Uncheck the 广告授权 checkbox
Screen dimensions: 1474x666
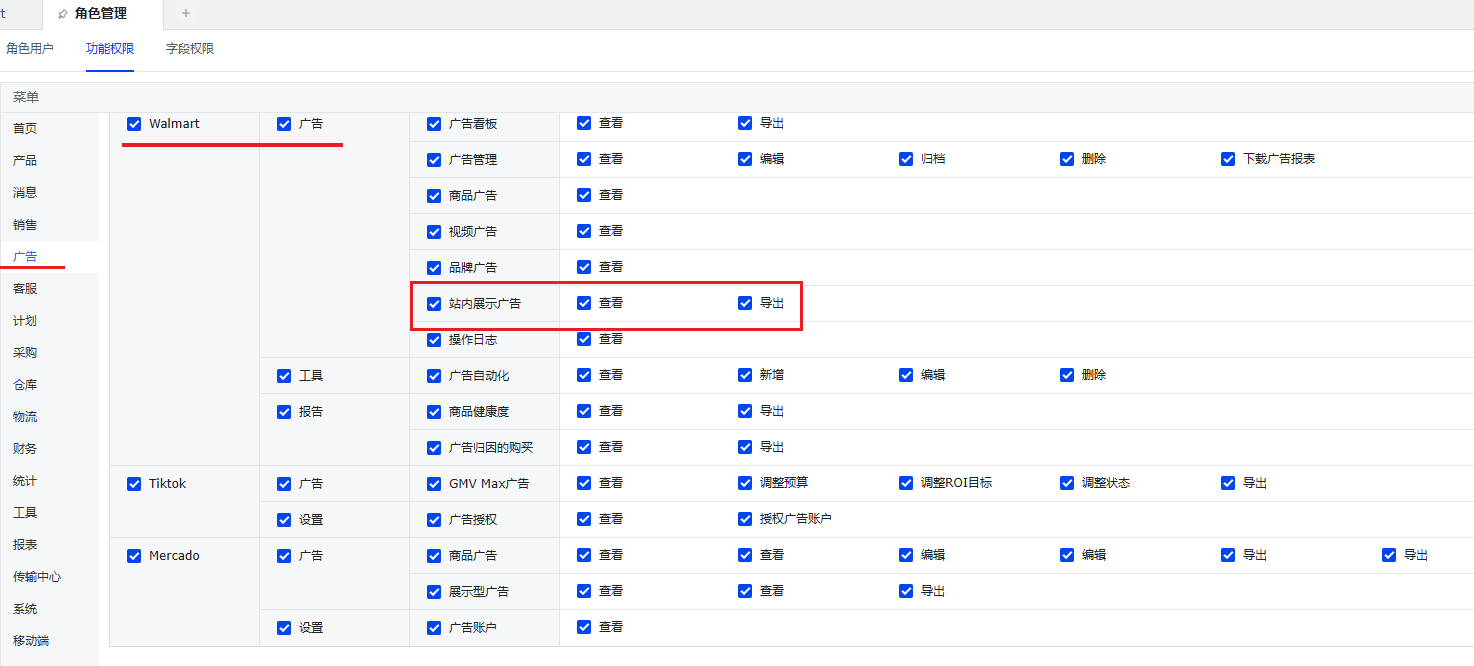434,520
